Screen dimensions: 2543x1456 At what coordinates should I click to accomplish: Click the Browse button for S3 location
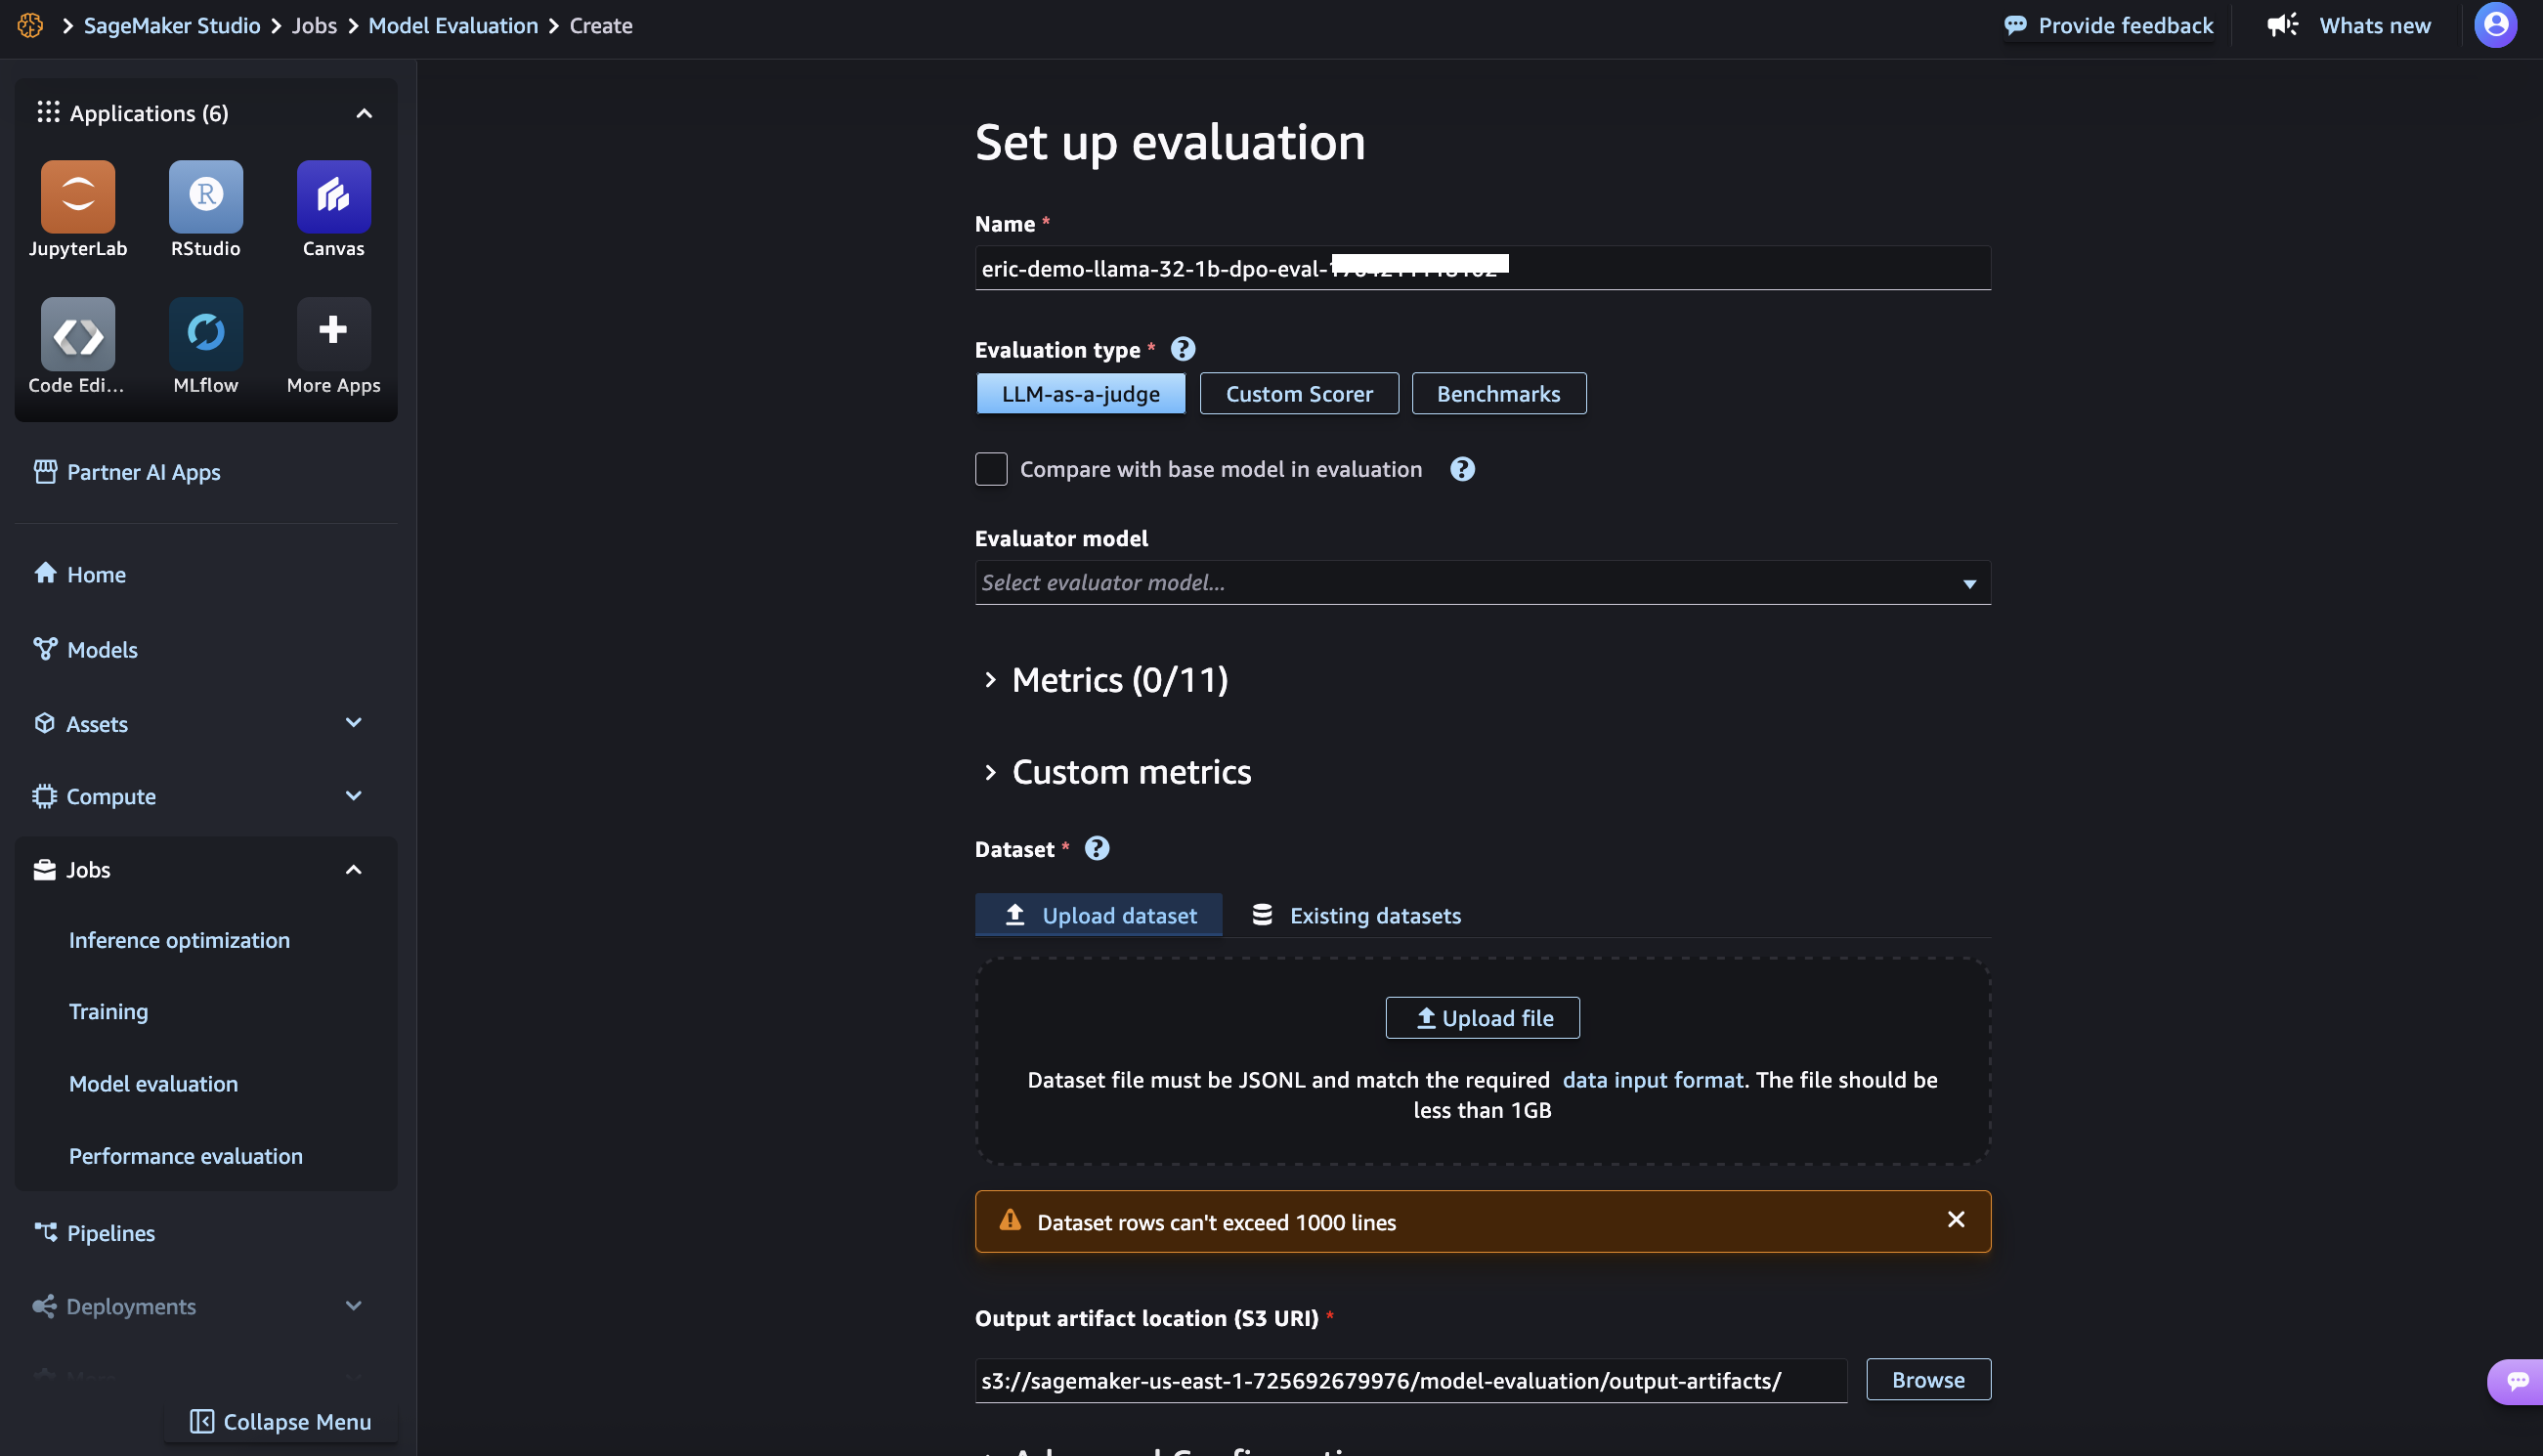click(x=1928, y=1380)
